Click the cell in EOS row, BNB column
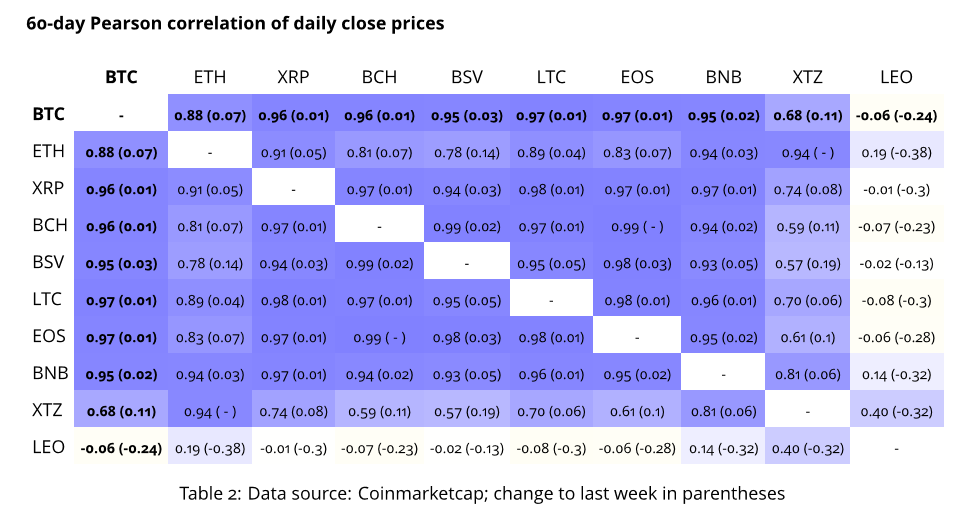This screenshot has width=965, height=518. click(x=724, y=337)
